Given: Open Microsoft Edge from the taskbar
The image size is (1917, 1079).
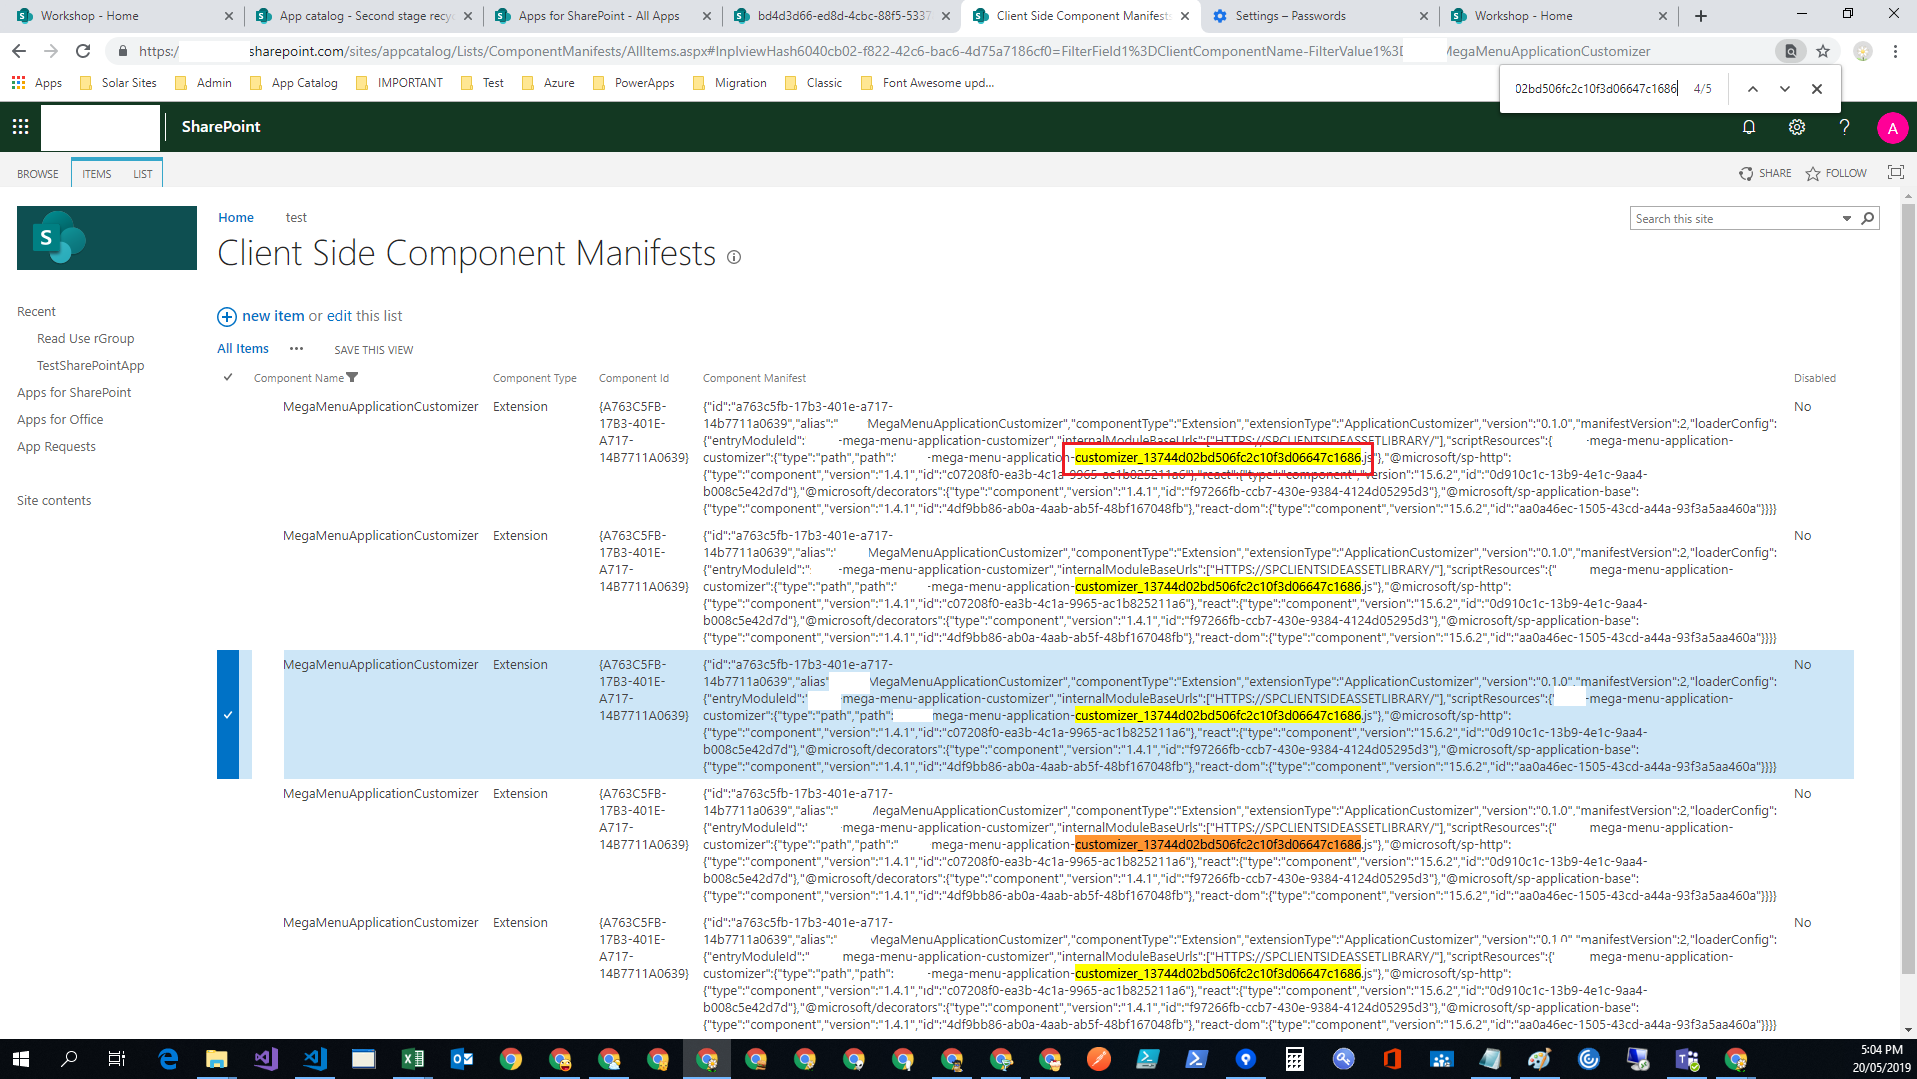Looking at the screenshot, I should pyautogui.click(x=168, y=1059).
